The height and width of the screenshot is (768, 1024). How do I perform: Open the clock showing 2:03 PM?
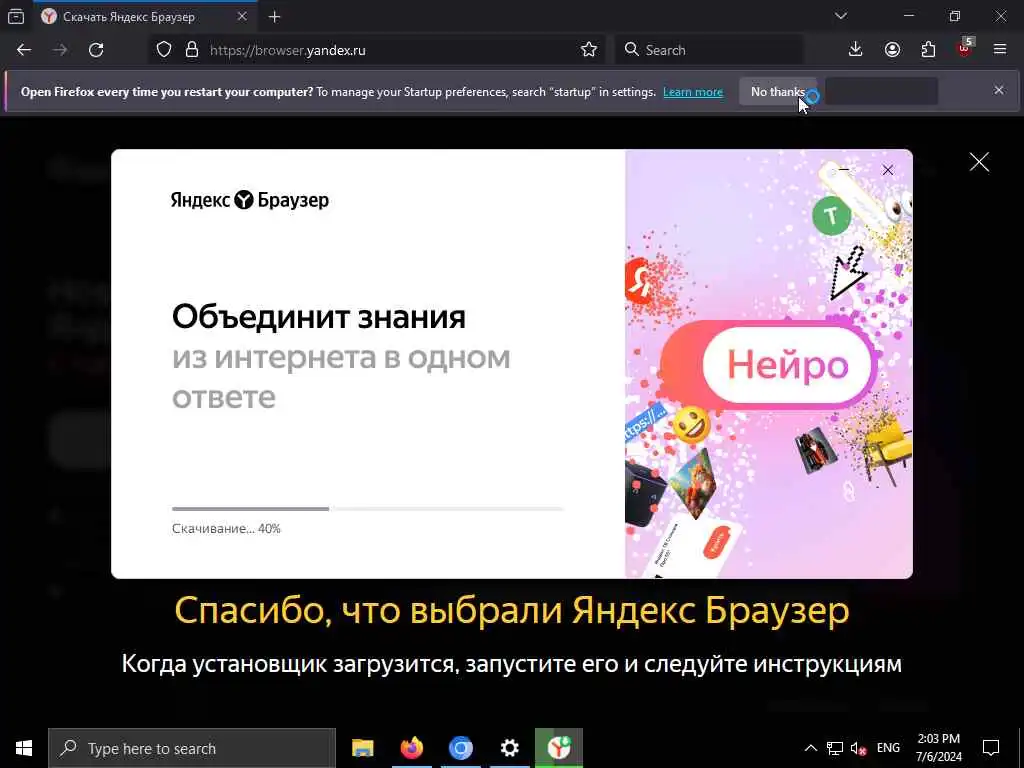click(x=938, y=748)
